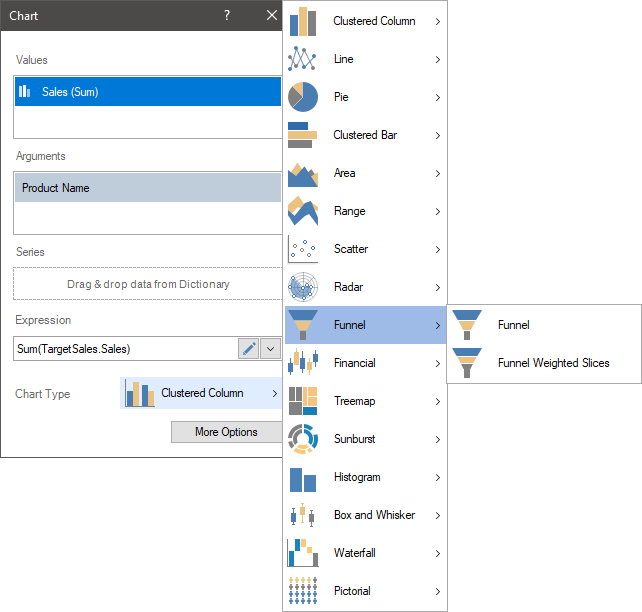Click the Pie chart icon

pyautogui.click(x=303, y=97)
